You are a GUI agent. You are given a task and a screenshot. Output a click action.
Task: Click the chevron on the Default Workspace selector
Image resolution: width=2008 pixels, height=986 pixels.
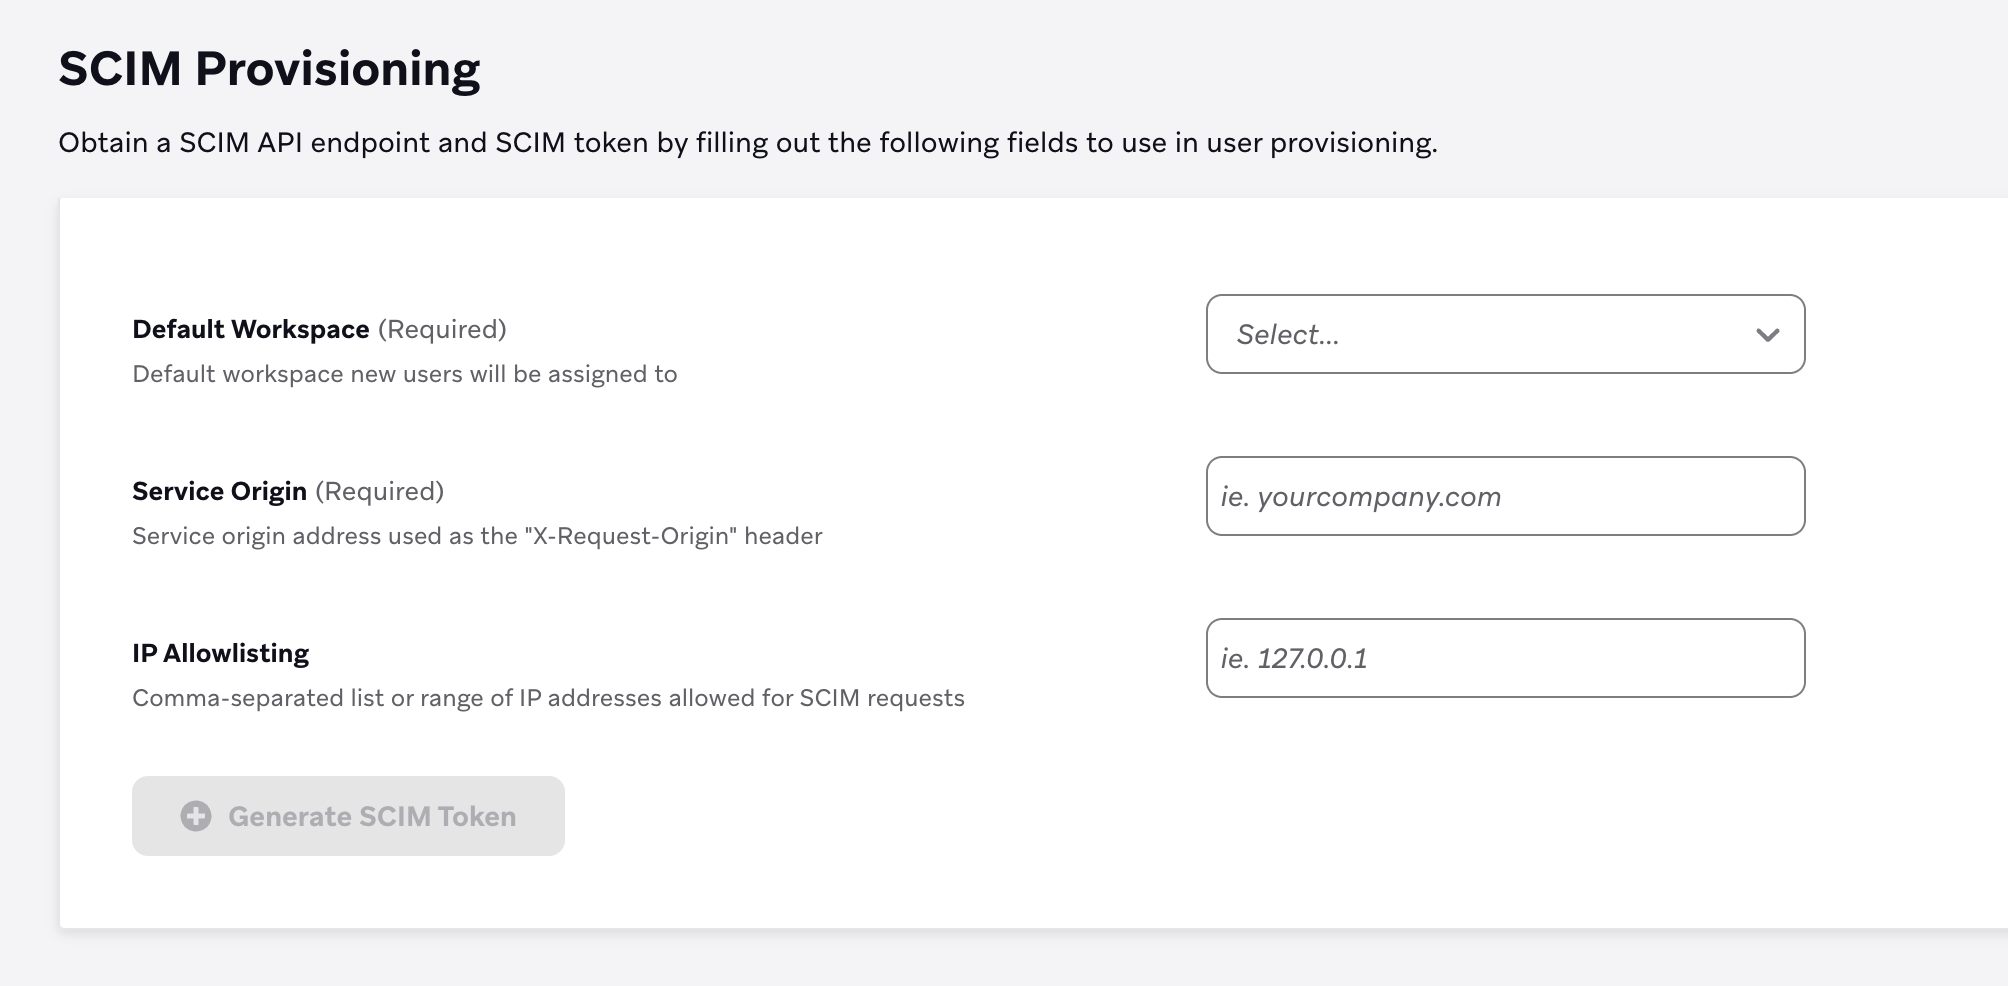pyautogui.click(x=1766, y=334)
